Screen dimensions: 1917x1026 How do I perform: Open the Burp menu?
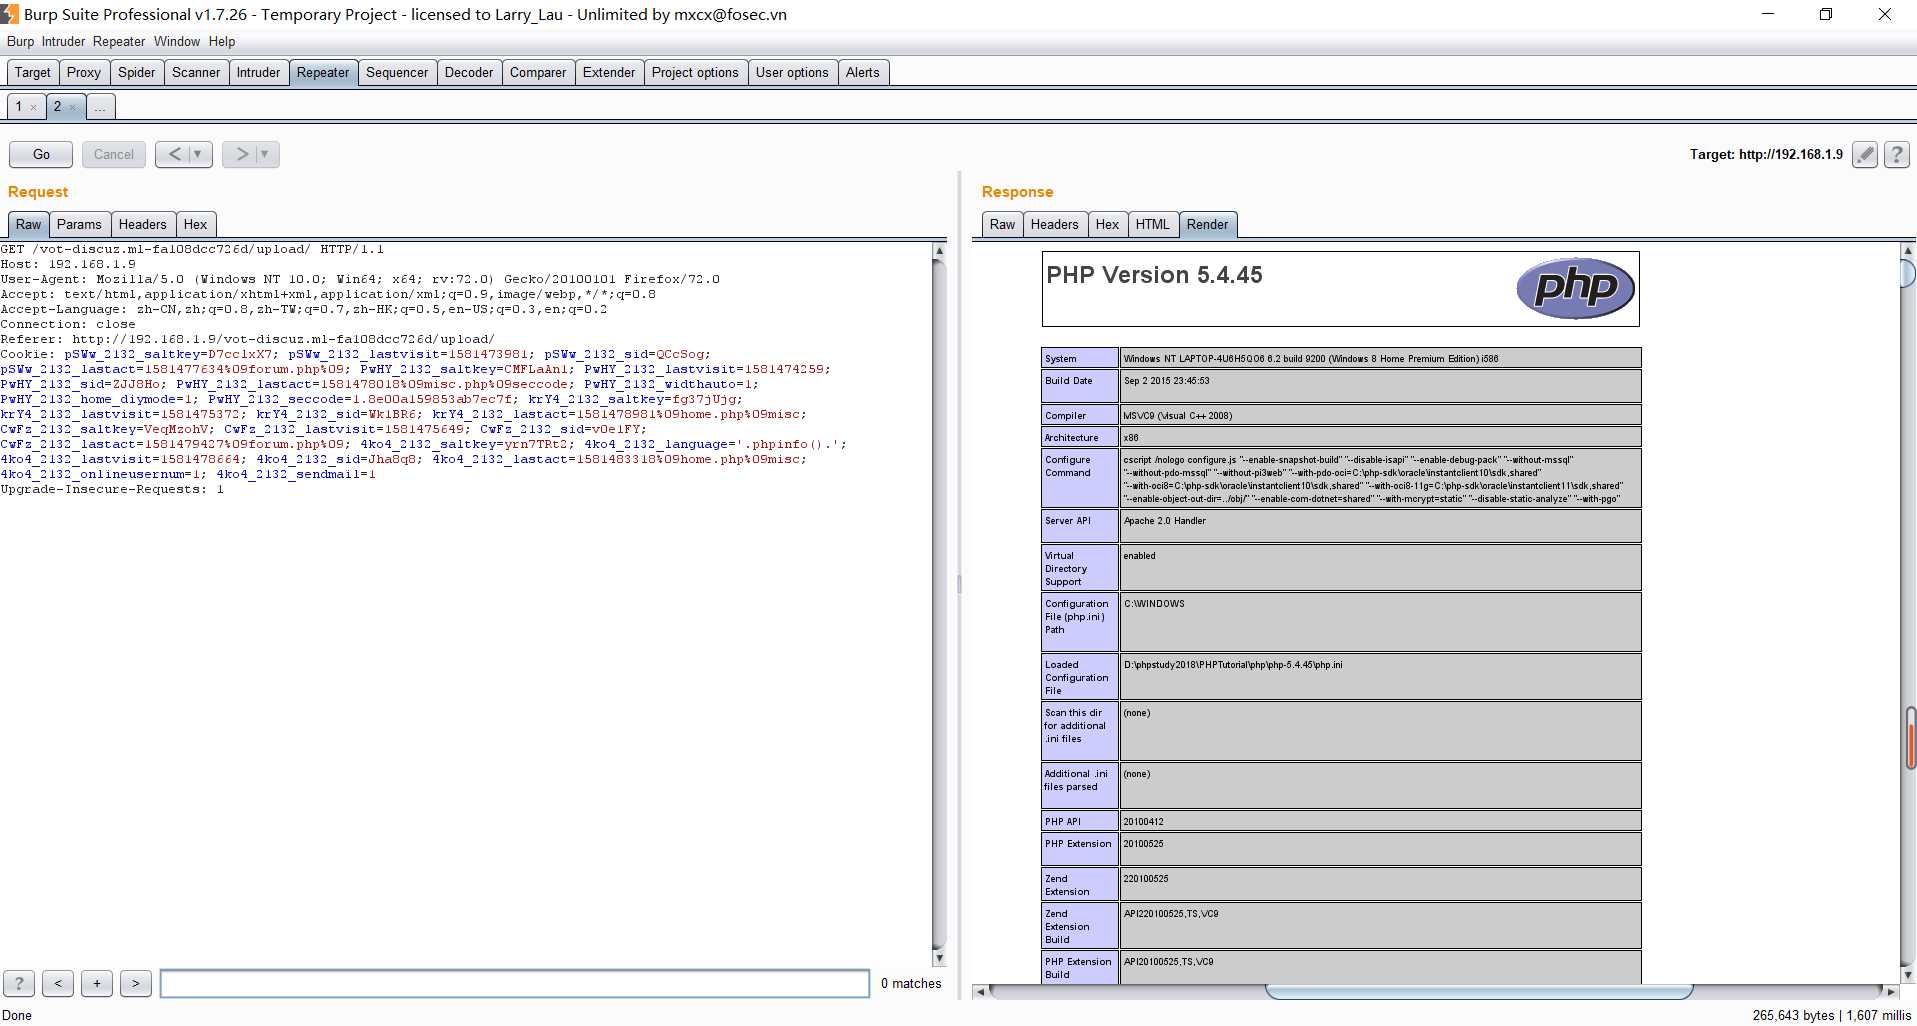click(20, 41)
